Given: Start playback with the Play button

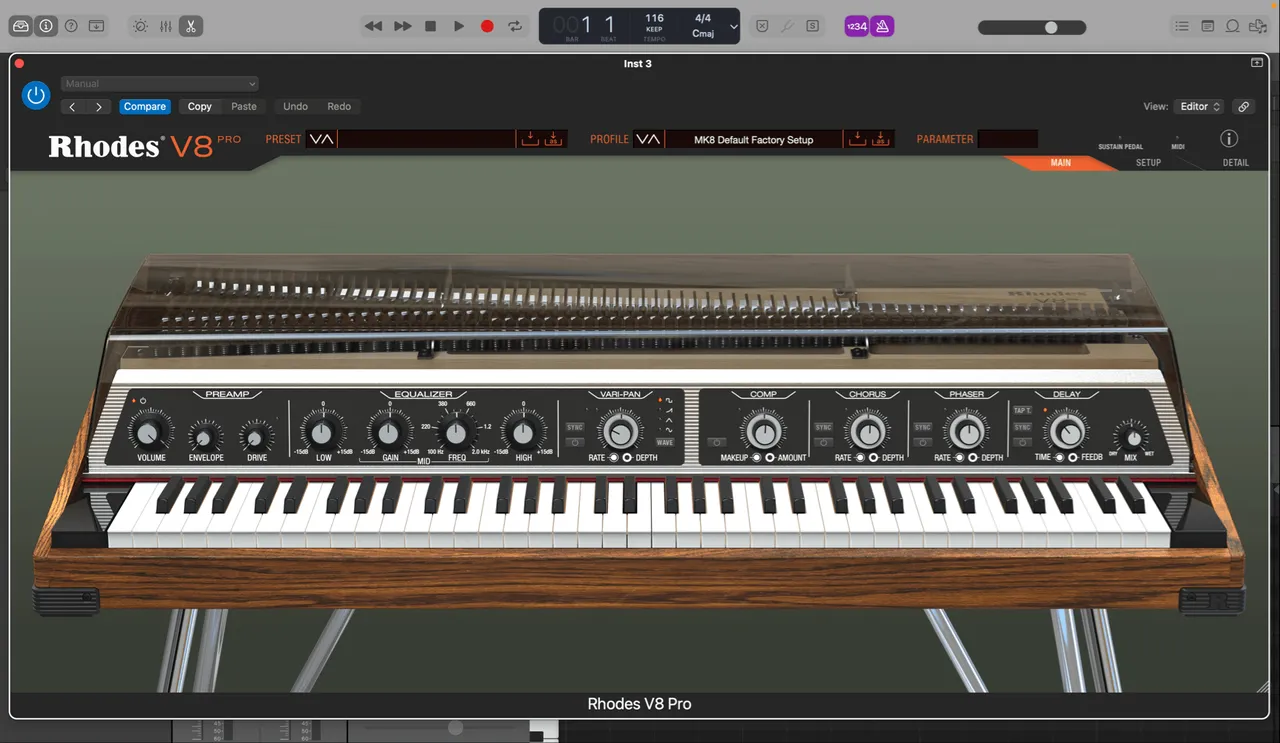Looking at the screenshot, I should 459,26.
